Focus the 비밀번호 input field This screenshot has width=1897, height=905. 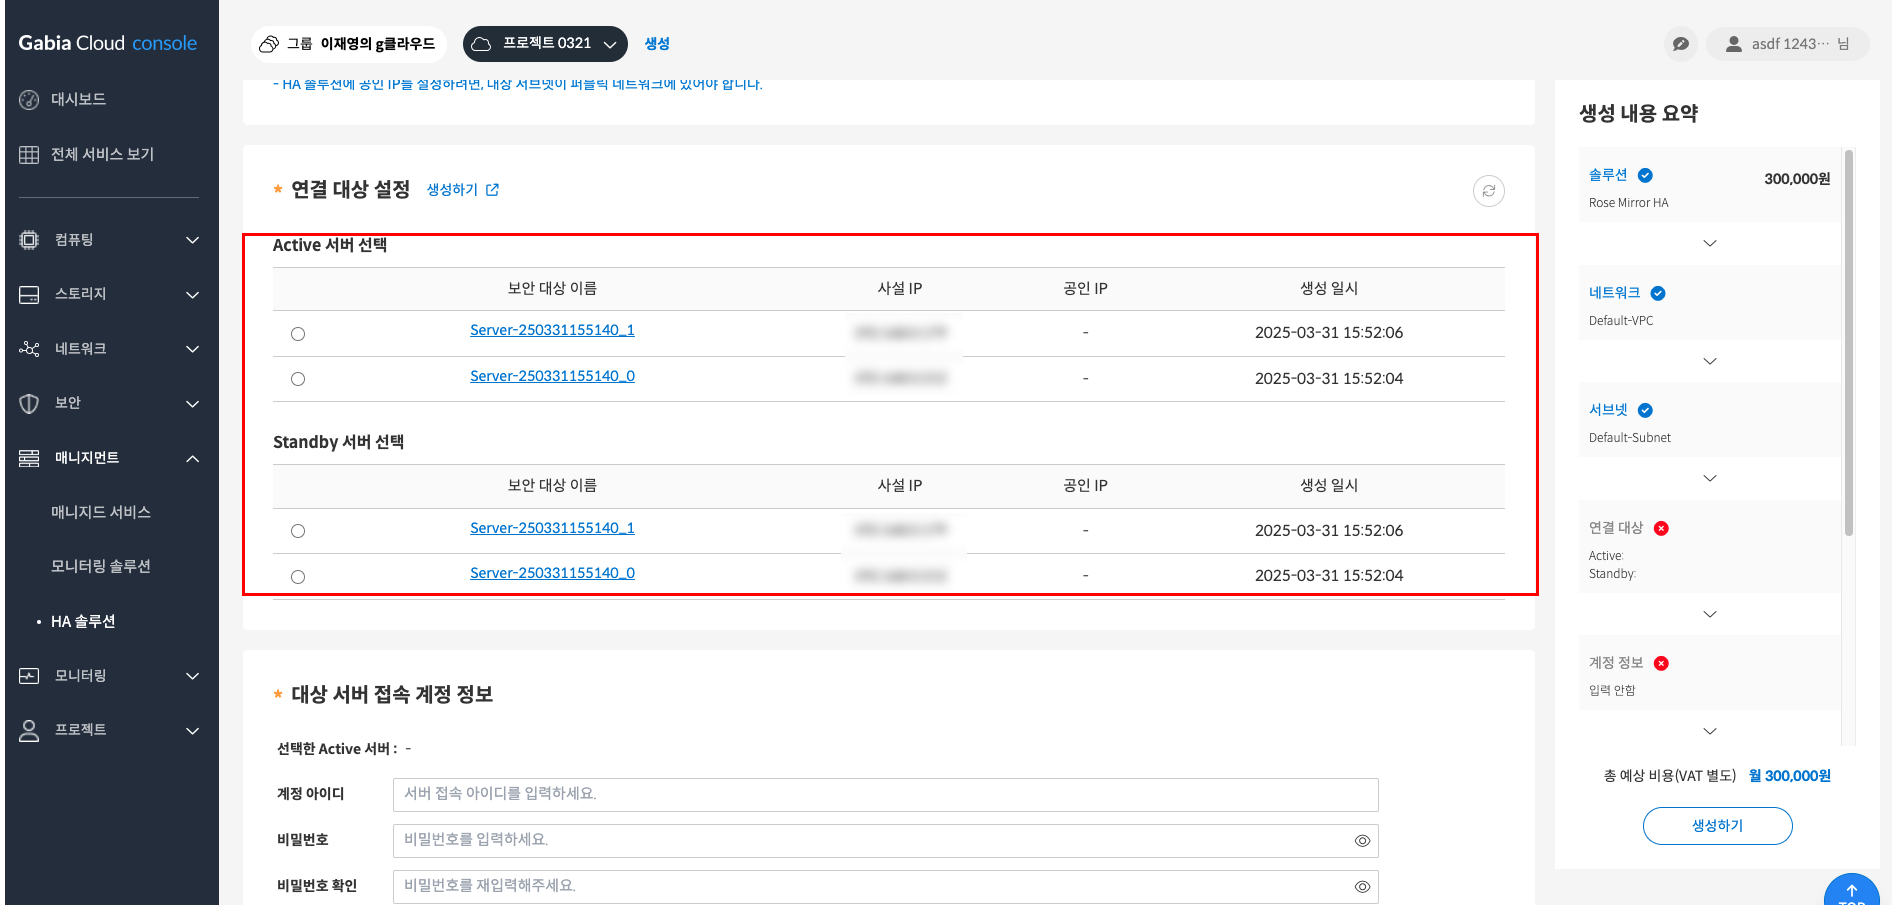pos(885,841)
